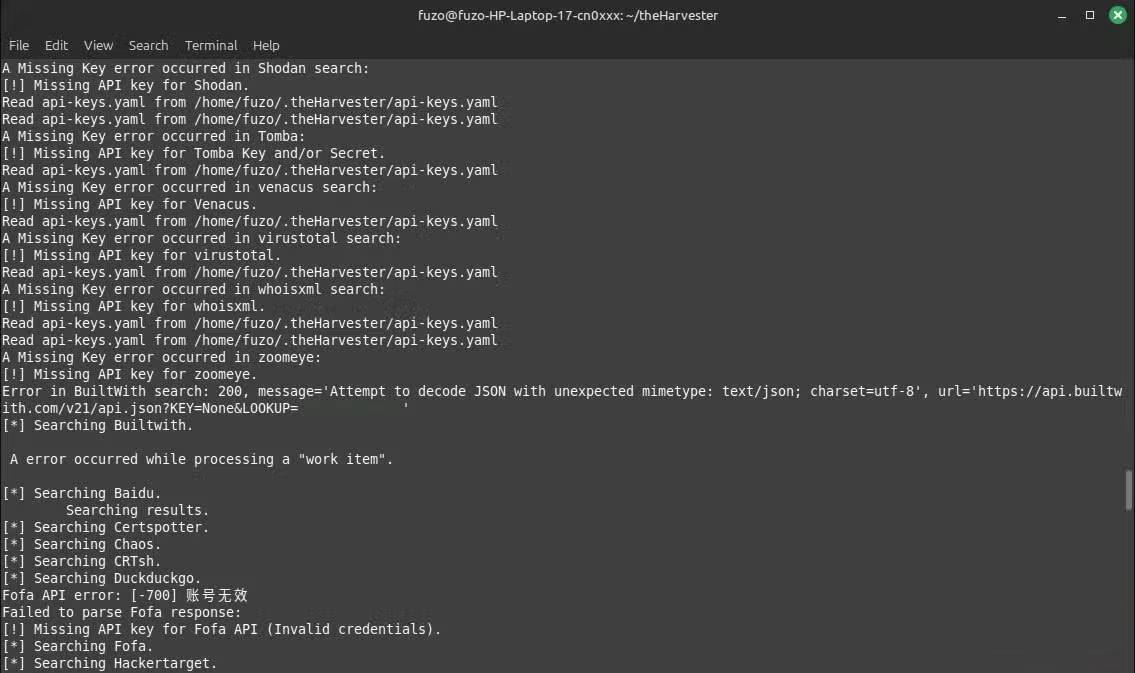The image size is (1135, 673).
Task: Click the vertical scrollbar thumb
Action: point(1128,488)
